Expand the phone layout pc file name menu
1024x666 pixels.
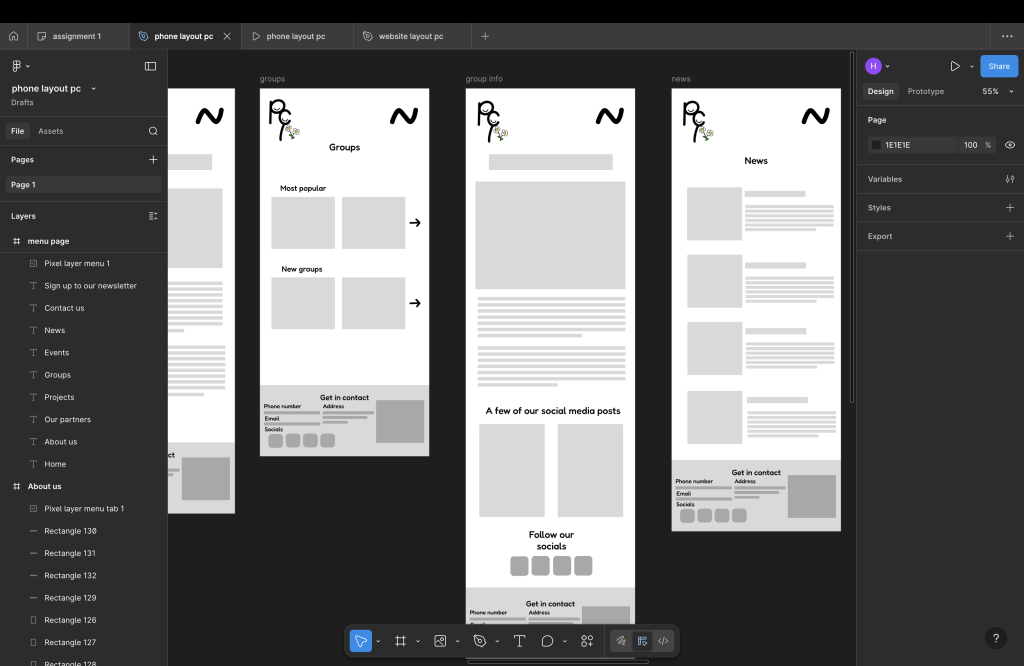coord(94,89)
